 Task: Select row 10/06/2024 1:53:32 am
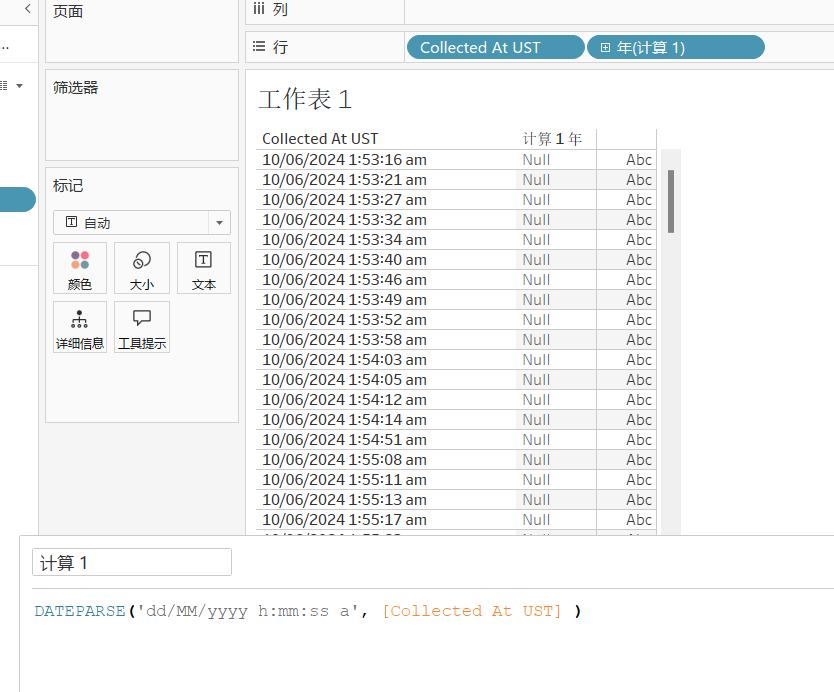click(345, 220)
